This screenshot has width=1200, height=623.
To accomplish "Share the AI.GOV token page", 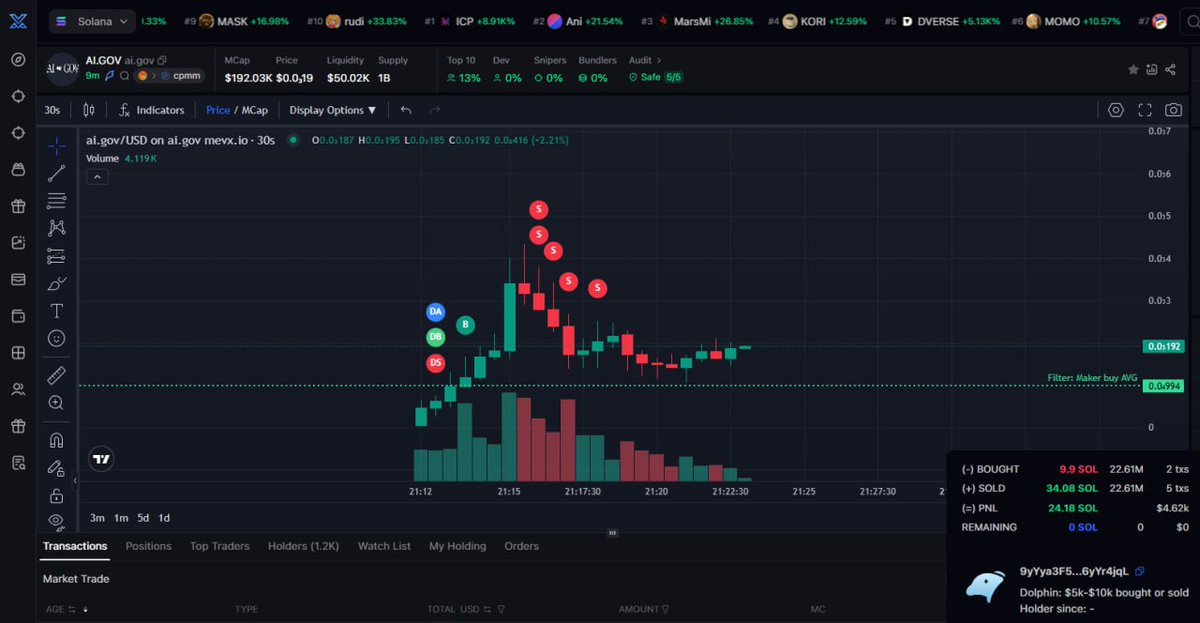I will coord(1171,69).
